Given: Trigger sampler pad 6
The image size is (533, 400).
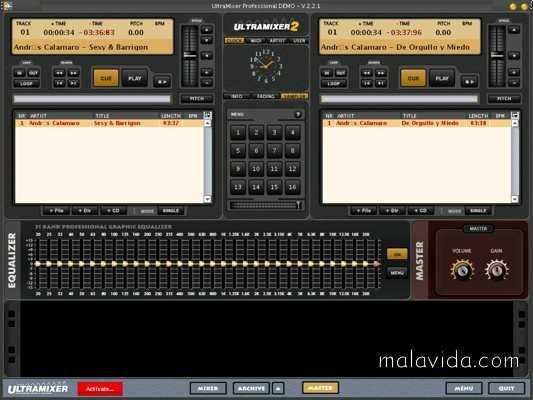Looking at the screenshot, I should coord(256,151).
